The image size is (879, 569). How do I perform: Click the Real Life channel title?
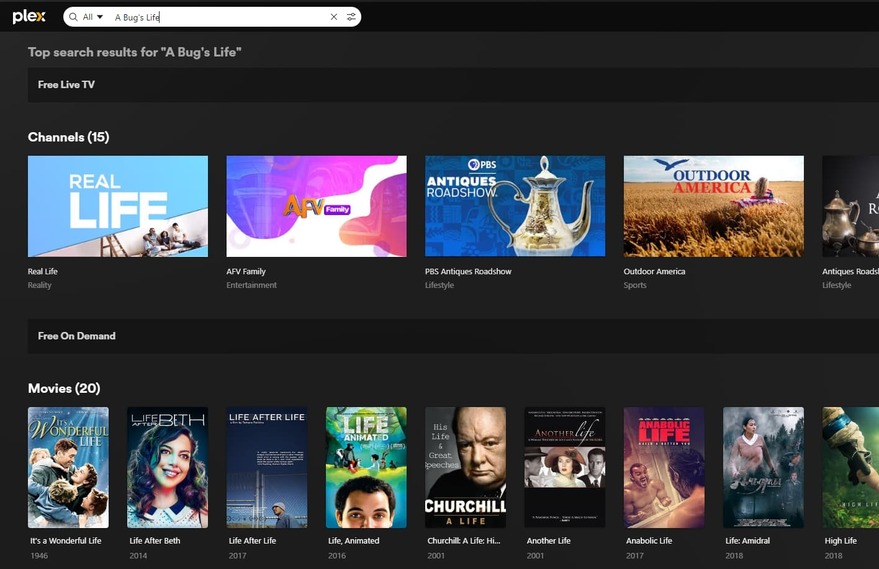pyautogui.click(x=43, y=271)
